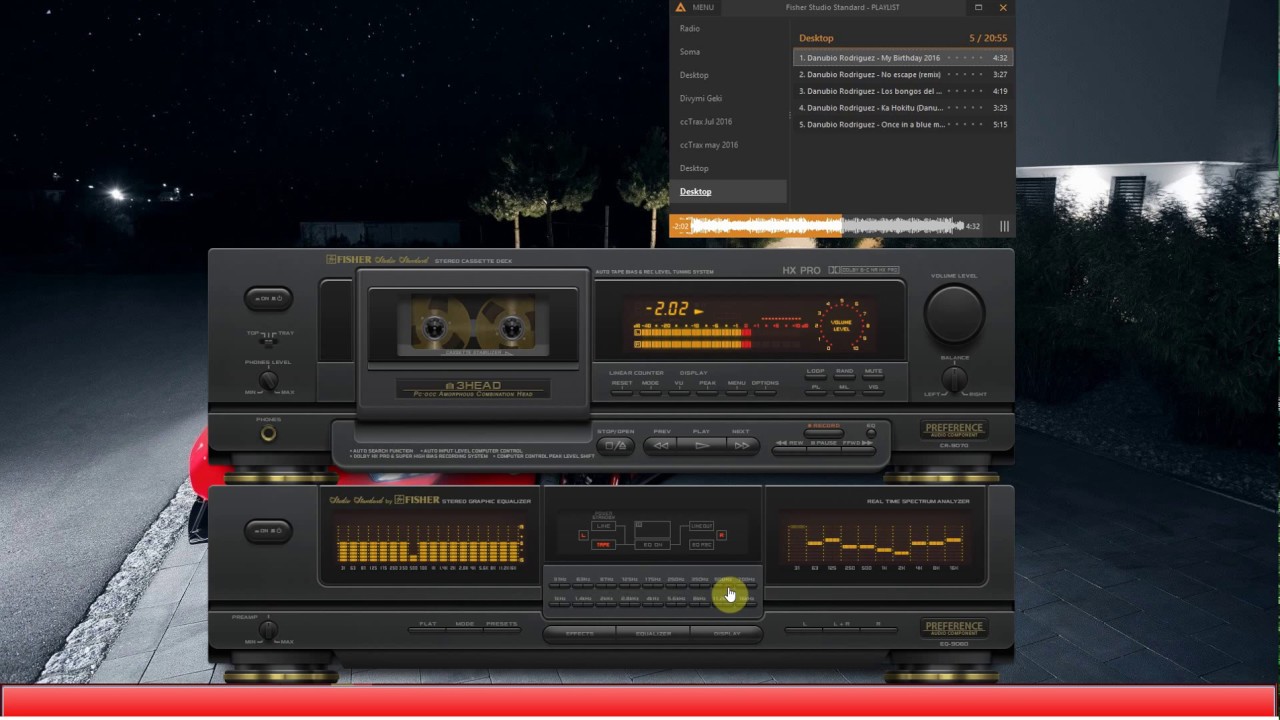Select the L+R channel button
This screenshot has height=720, width=1280.
click(841, 629)
